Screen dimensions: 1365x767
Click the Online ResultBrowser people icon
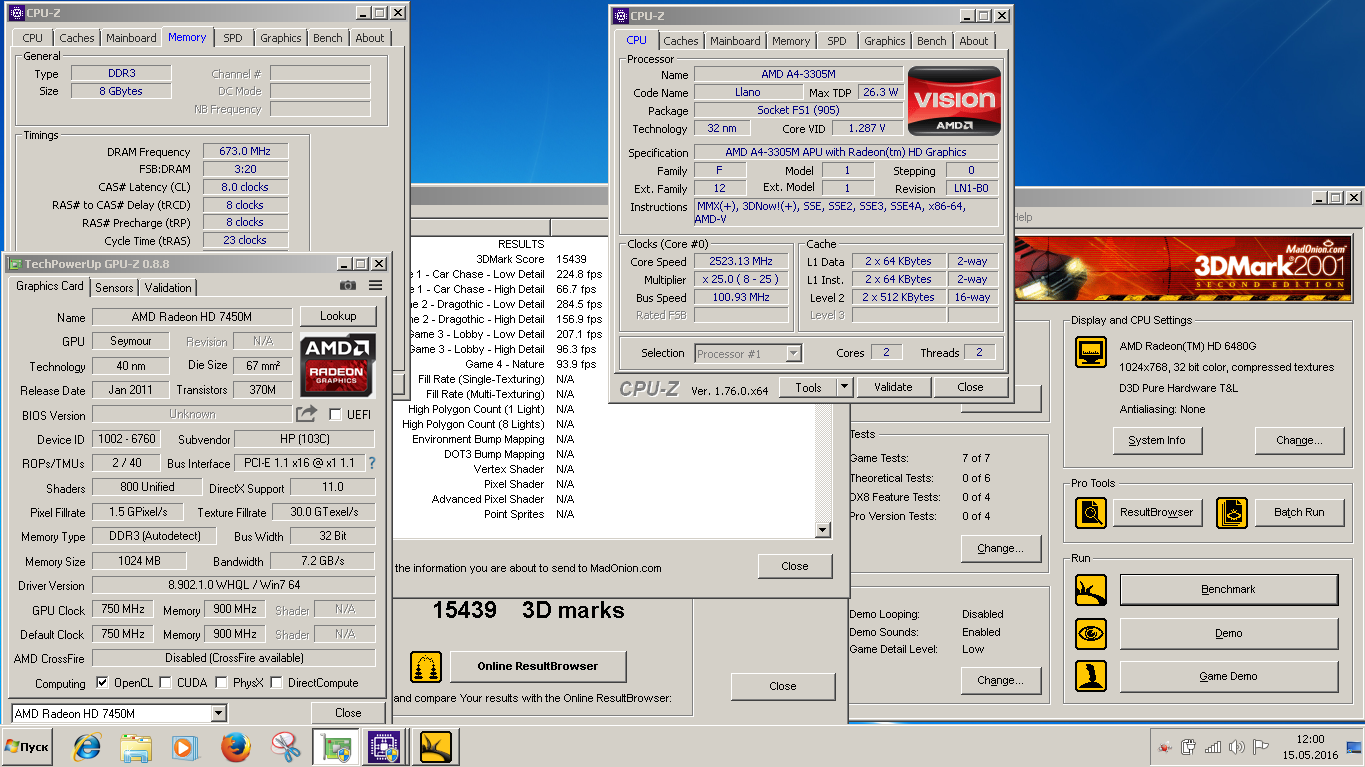point(426,667)
